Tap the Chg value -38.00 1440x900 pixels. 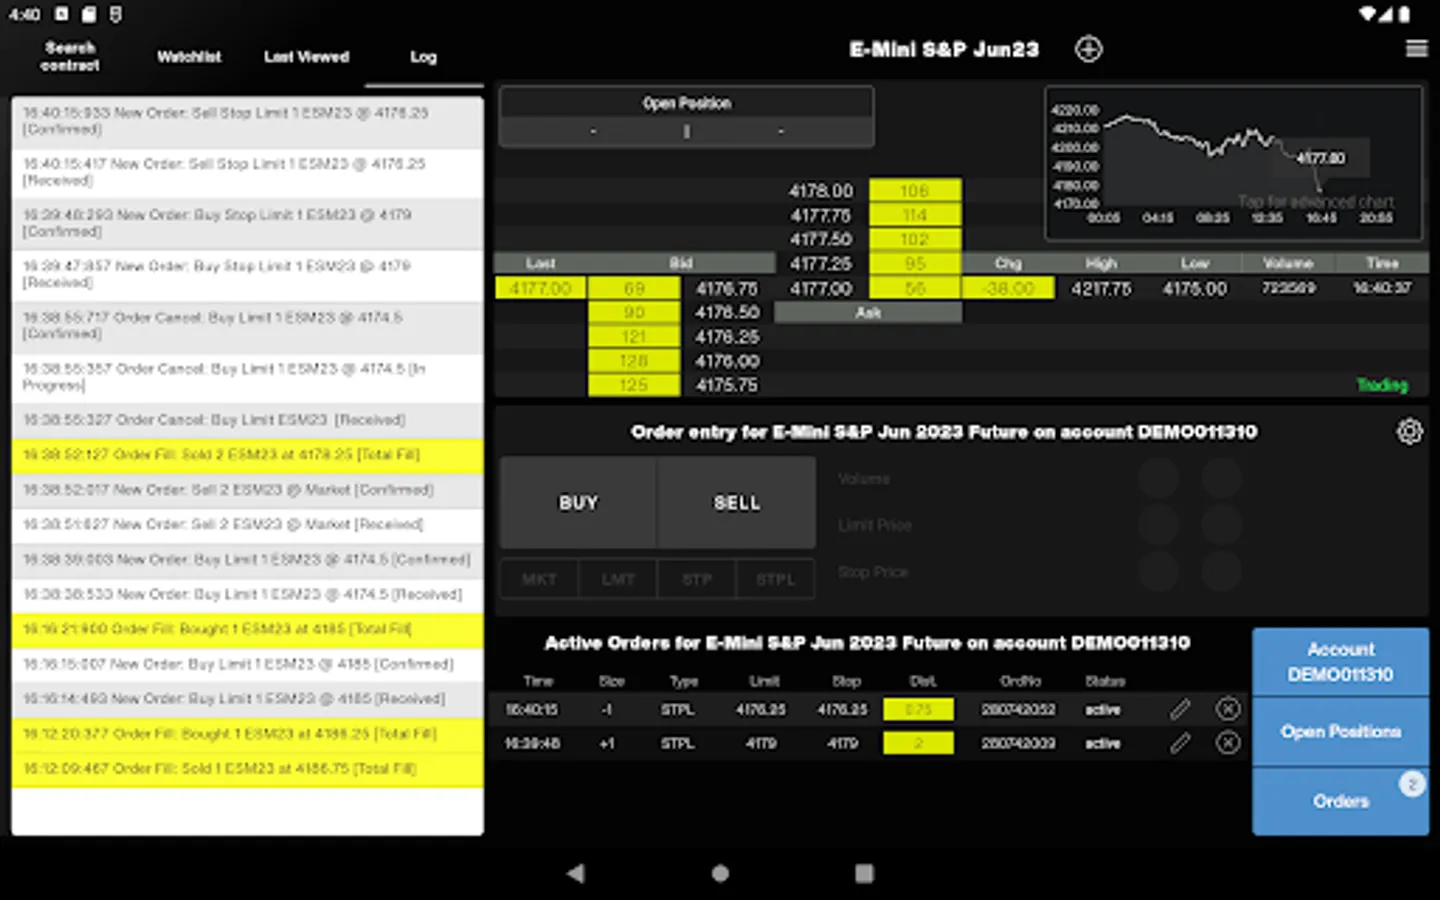1008,288
